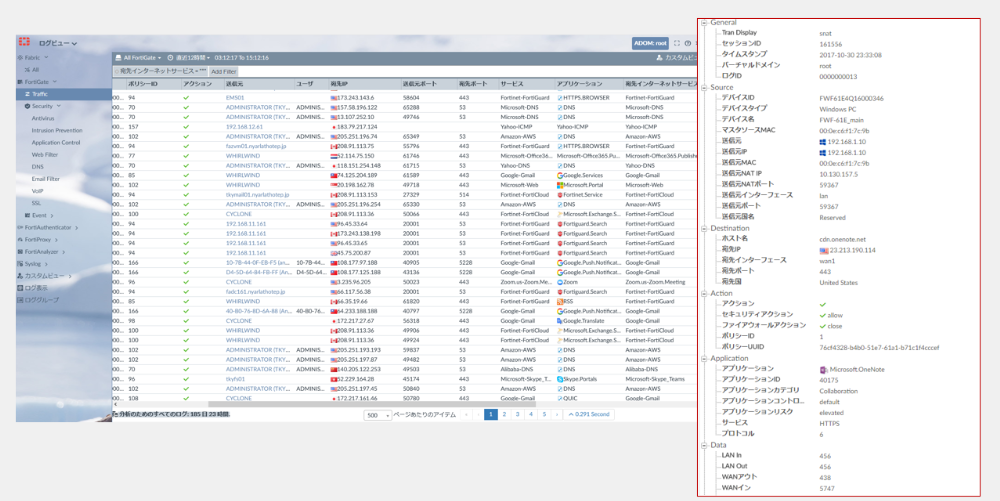Open the ログビュー dropdown at the top

pos(57,43)
